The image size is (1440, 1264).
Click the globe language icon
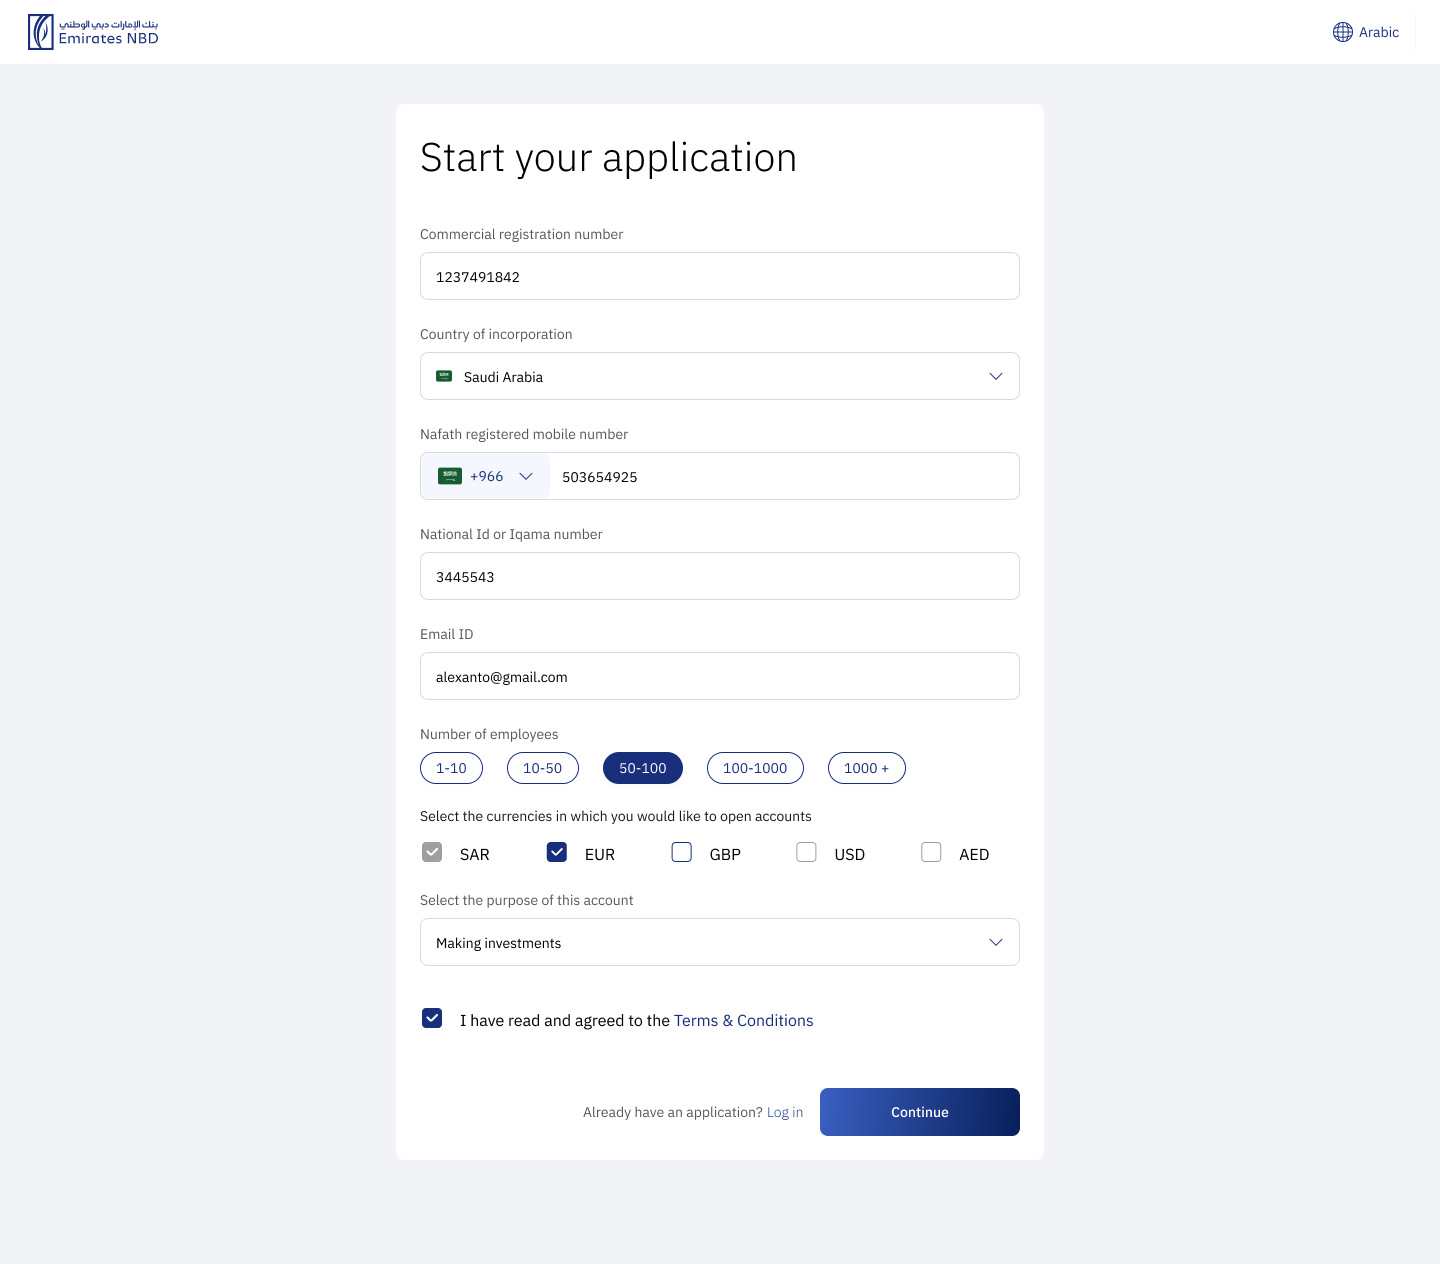point(1342,32)
